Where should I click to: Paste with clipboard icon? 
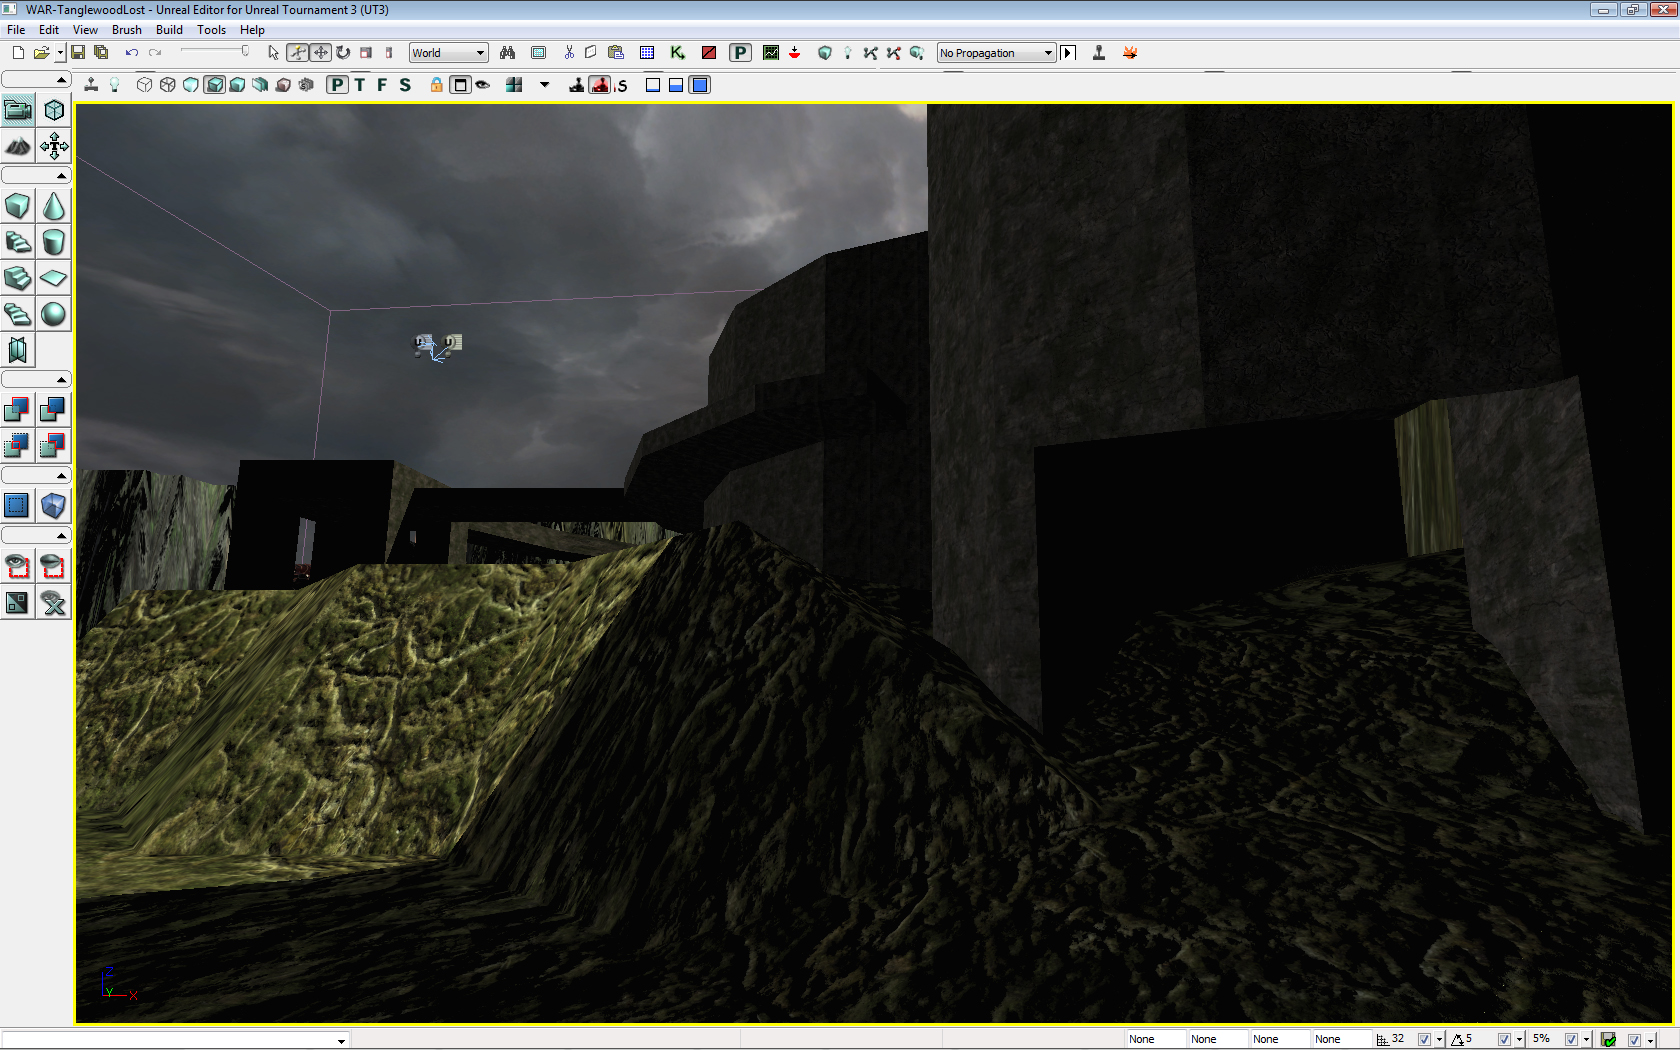(616, 53)
